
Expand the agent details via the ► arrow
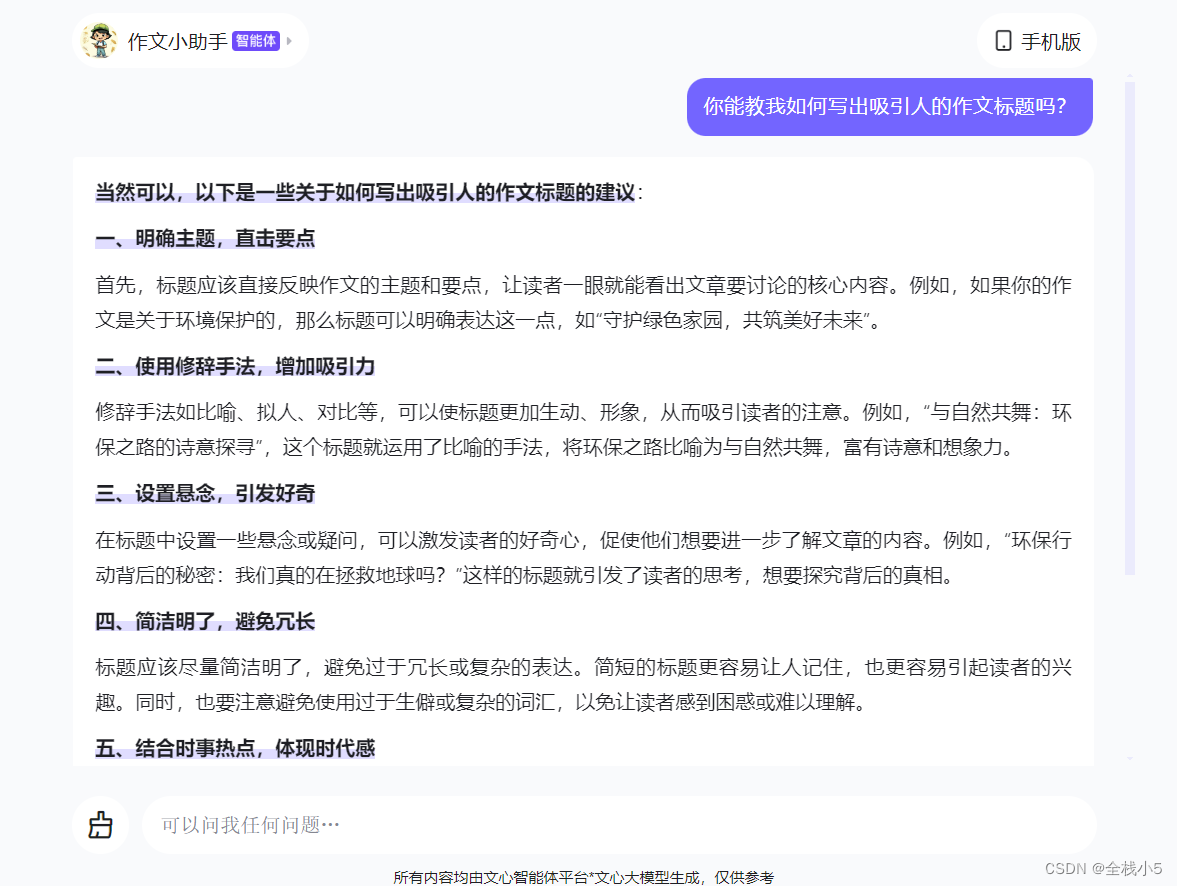tap(288, 42)
